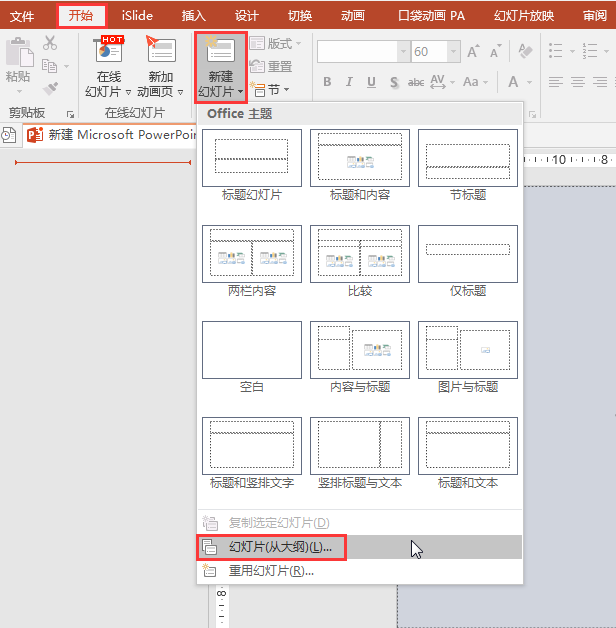Center align text

point(578,82)
